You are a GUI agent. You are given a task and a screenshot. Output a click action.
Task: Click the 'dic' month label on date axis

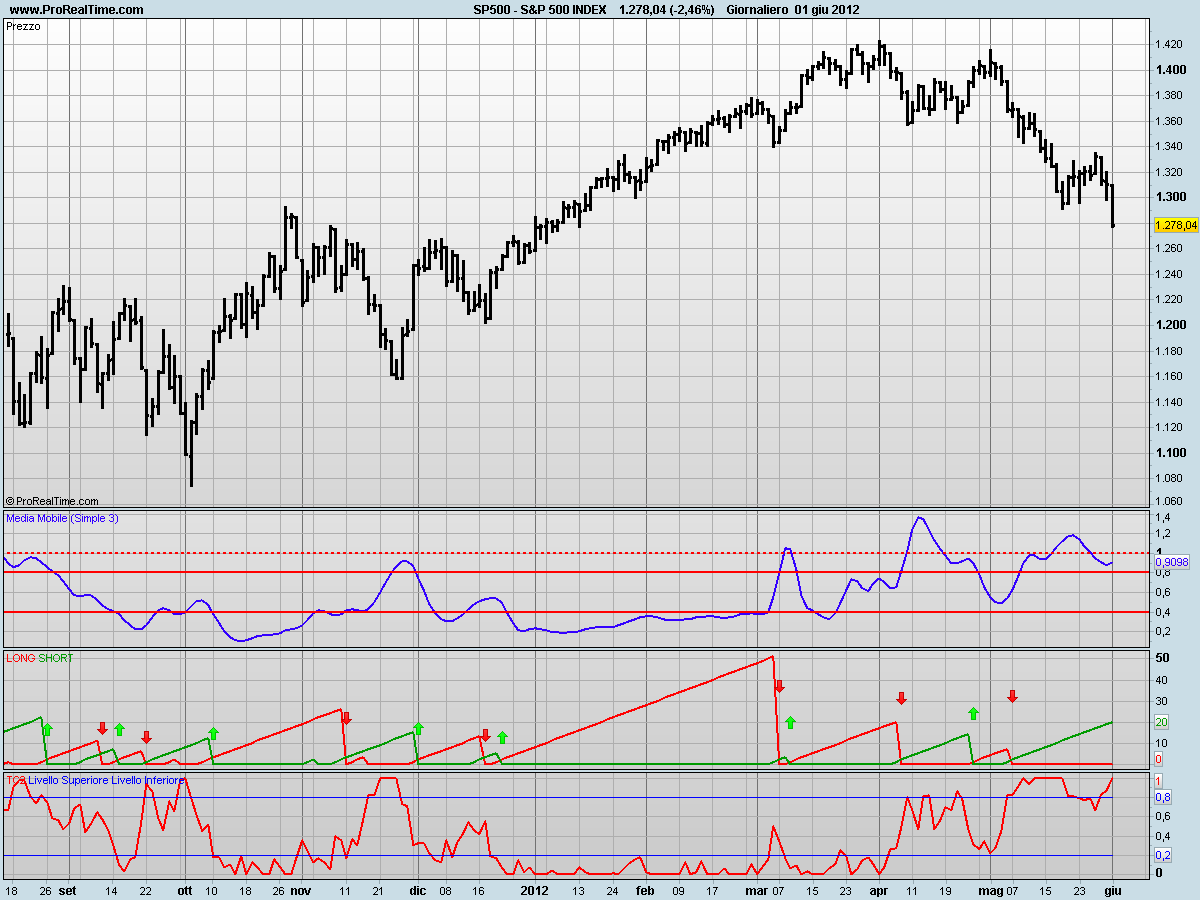(x=417, y=889)
